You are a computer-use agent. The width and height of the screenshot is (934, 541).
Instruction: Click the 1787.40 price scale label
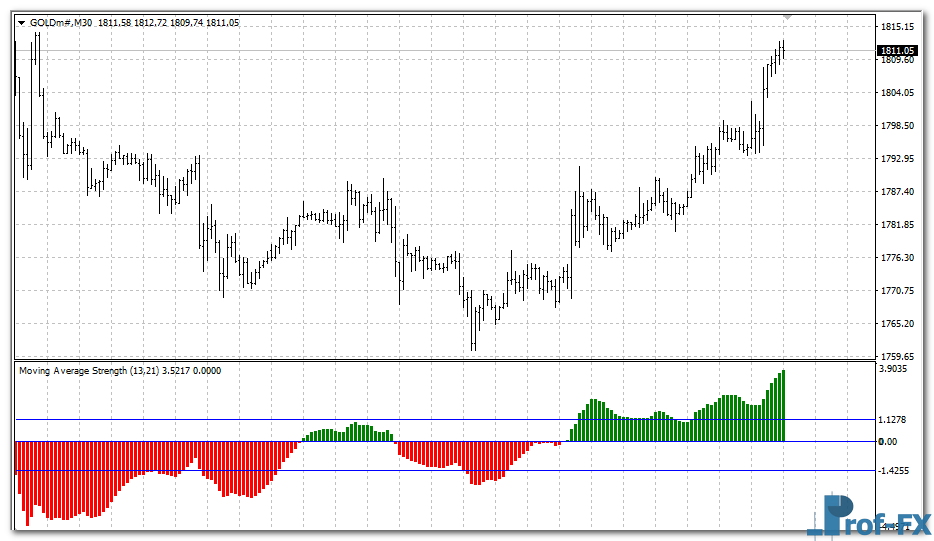tap(897, 192)
